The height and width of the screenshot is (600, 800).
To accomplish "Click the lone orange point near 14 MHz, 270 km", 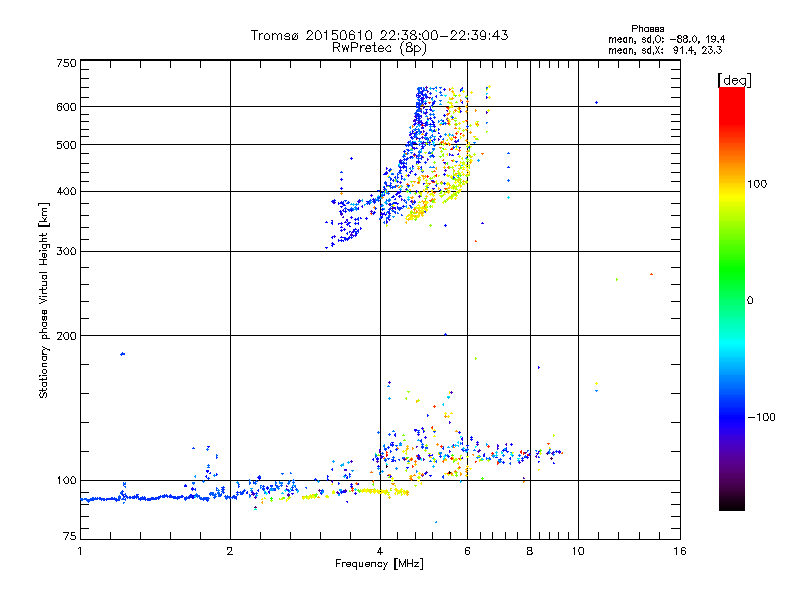I will pos(652,274).
